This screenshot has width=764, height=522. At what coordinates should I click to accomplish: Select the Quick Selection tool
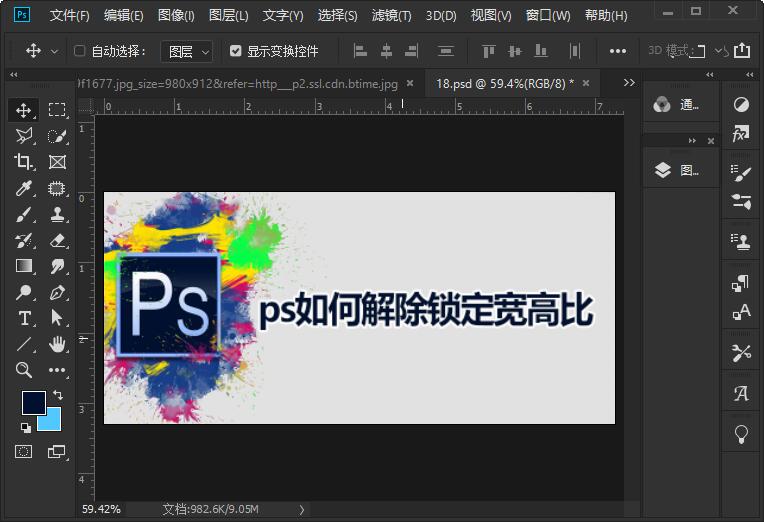coord(57,136)
